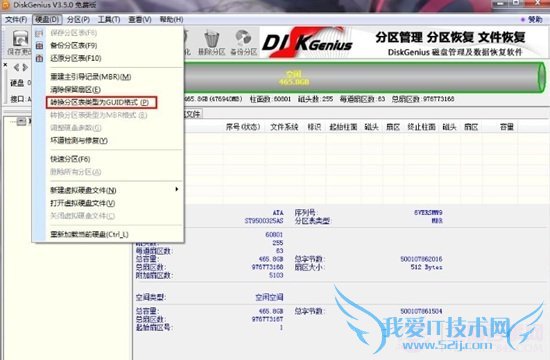Click total bytes value 500107862016

[421, 259]
